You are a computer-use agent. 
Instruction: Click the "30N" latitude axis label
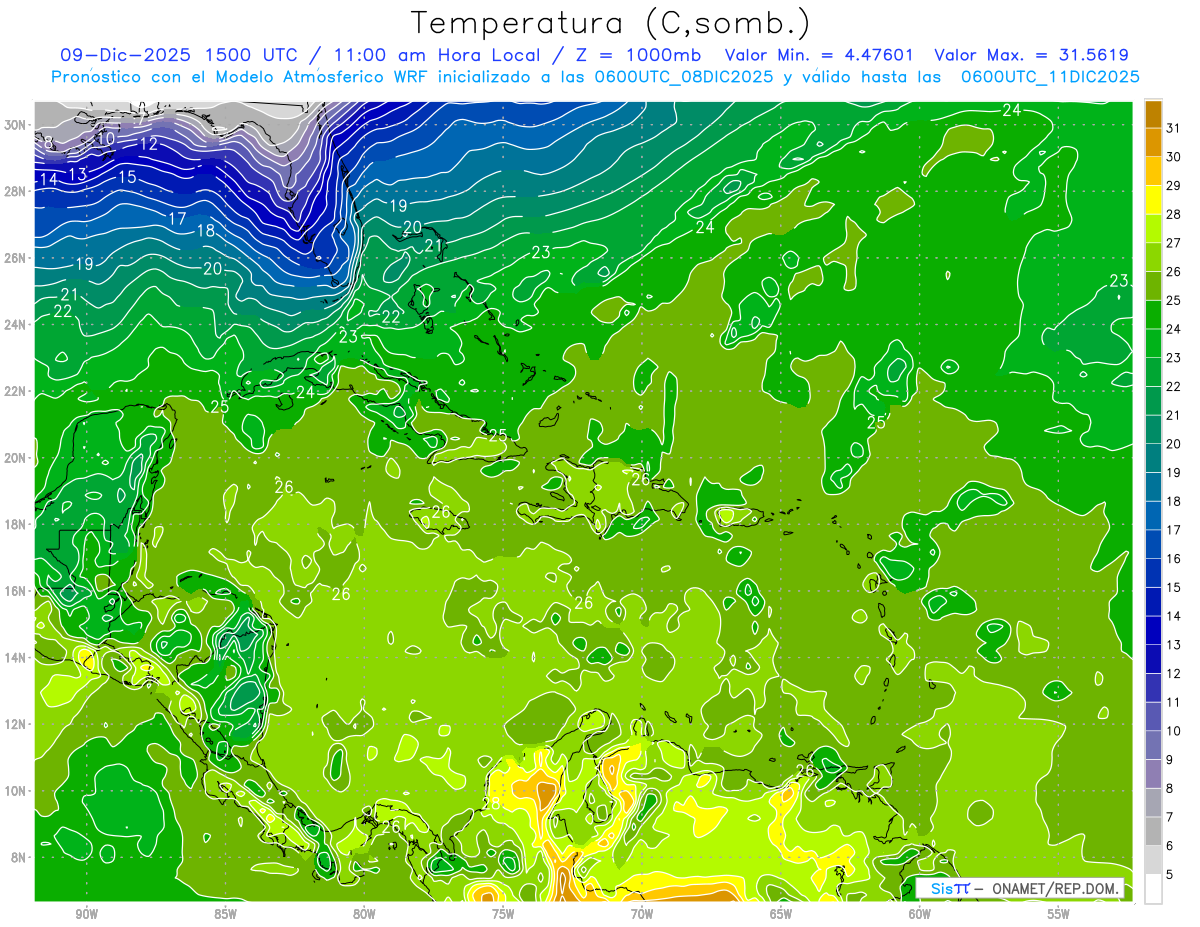pyautogui.click(x=16, y=125)
